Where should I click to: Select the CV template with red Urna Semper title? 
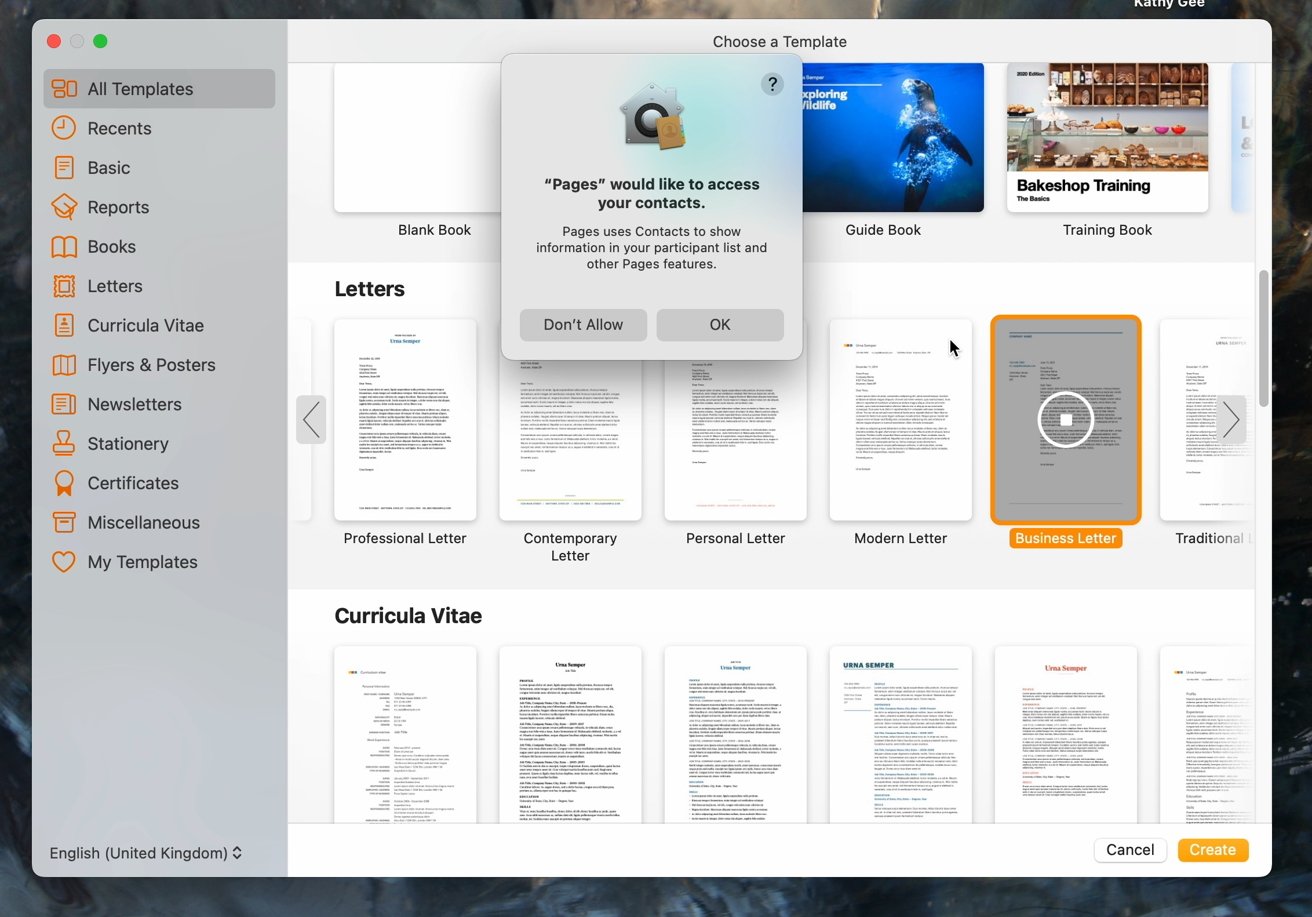pos(1066,735)
